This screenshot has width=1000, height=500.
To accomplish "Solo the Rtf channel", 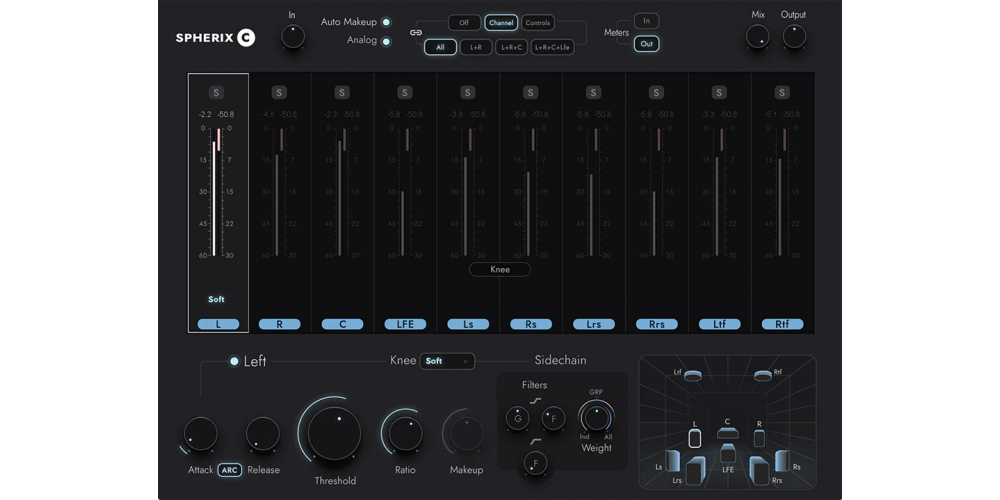I will (x=783, y=92).
